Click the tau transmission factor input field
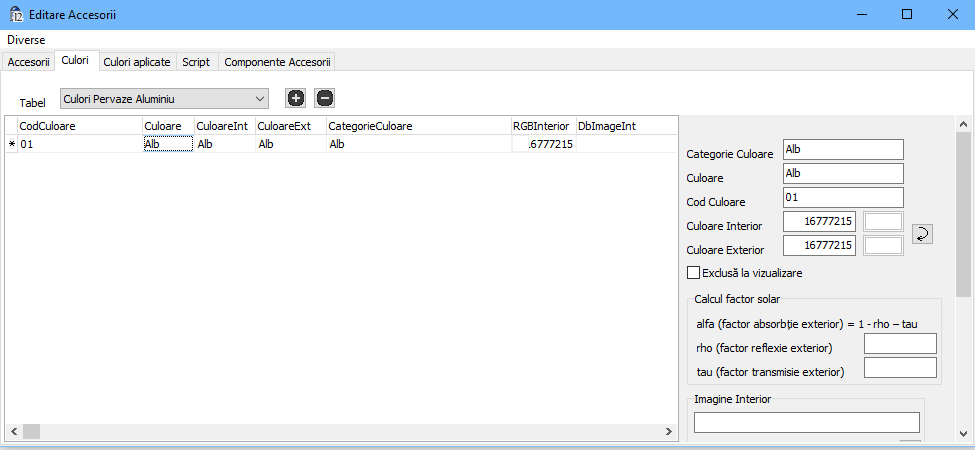Screen dimensions: 975x450 click(x=899, y=368)
